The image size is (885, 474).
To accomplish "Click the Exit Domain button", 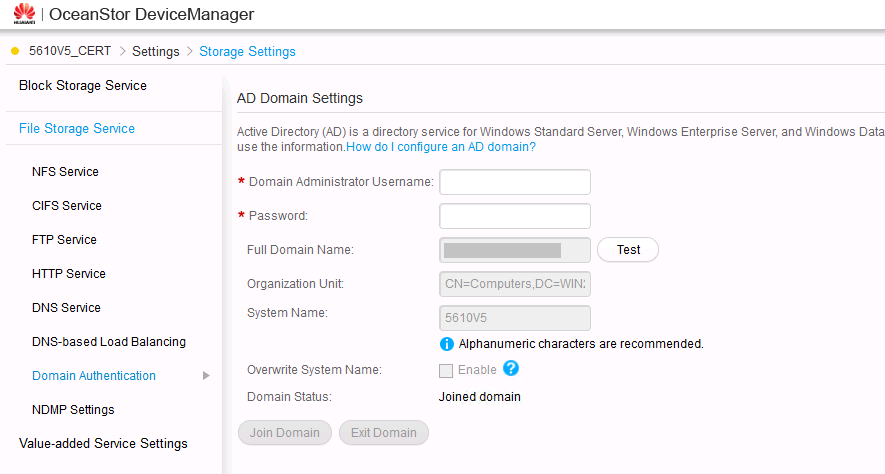I will click(384, 433).
